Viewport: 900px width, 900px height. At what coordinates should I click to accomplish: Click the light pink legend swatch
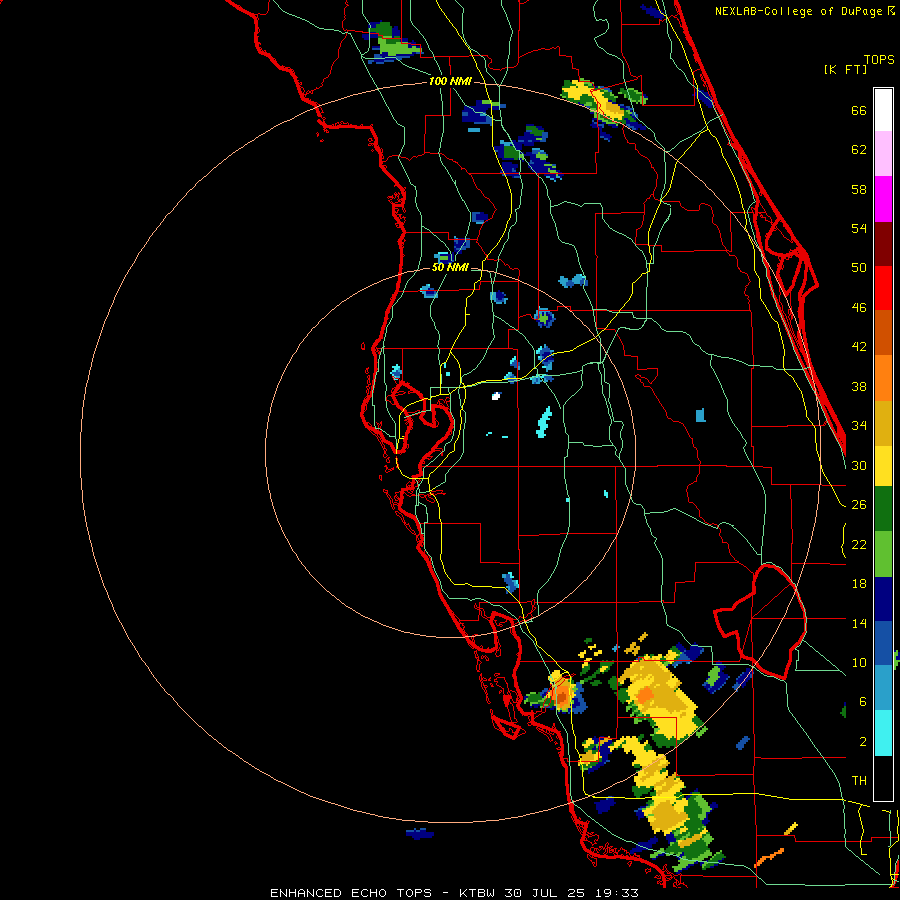883,154
